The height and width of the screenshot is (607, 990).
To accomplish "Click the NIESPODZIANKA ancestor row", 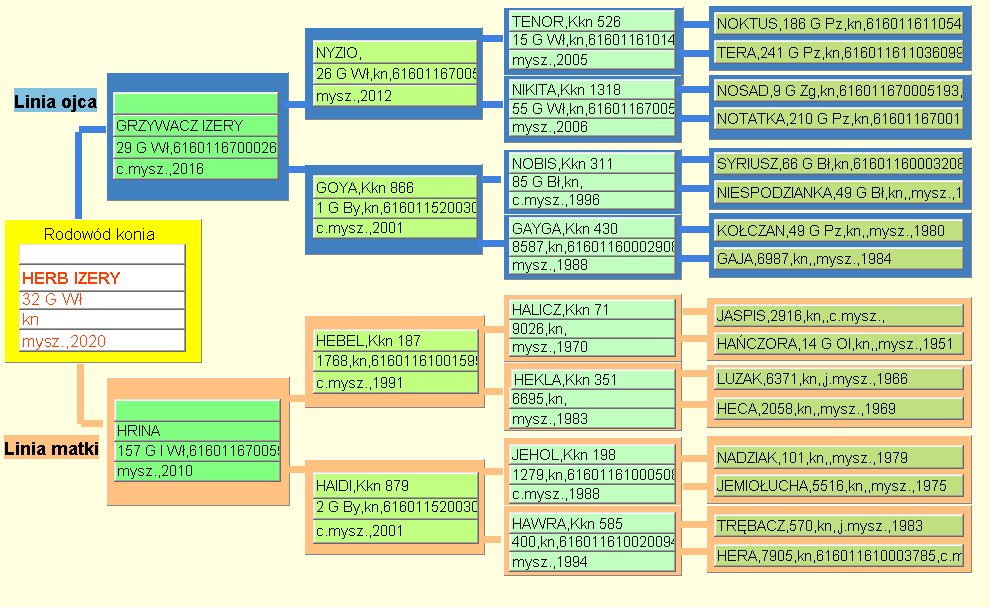I will [x=837, y=192].
